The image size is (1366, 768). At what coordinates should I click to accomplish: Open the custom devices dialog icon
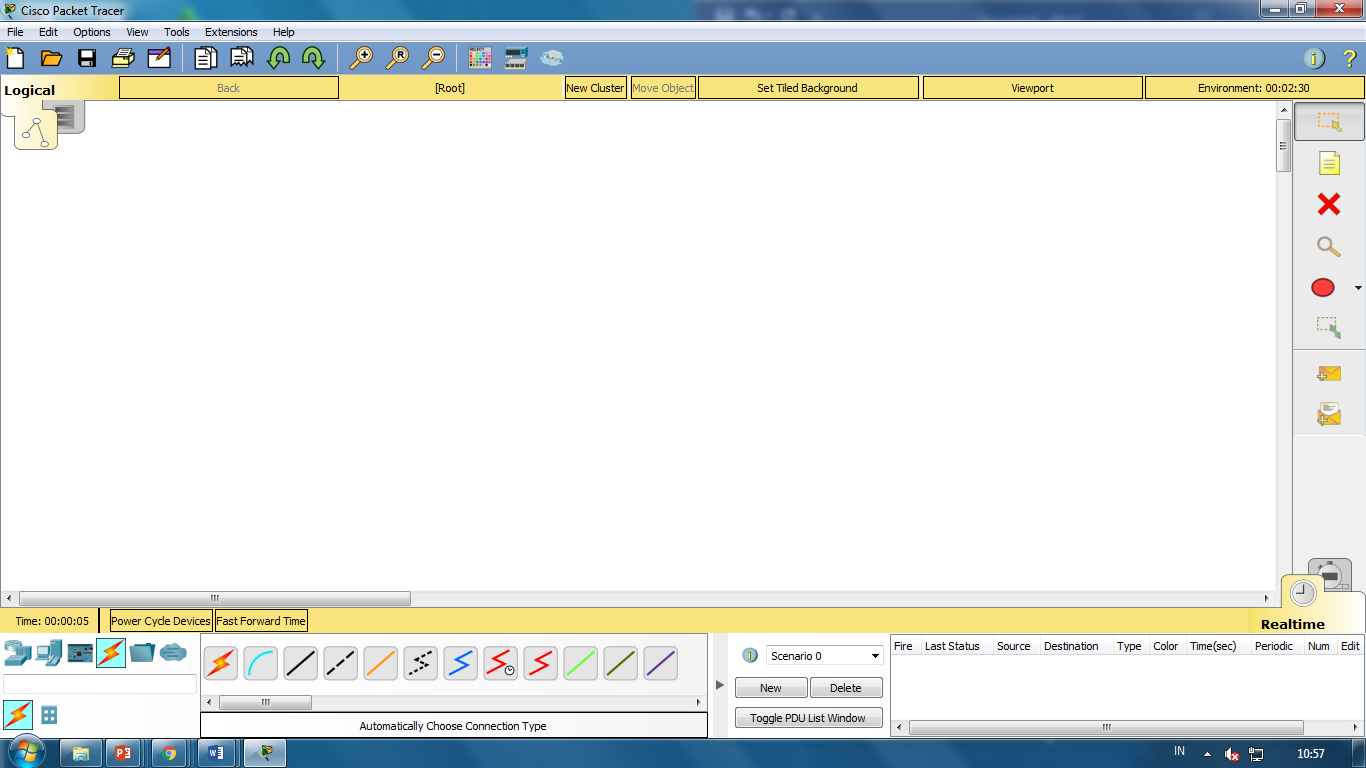tap(516, 58)
